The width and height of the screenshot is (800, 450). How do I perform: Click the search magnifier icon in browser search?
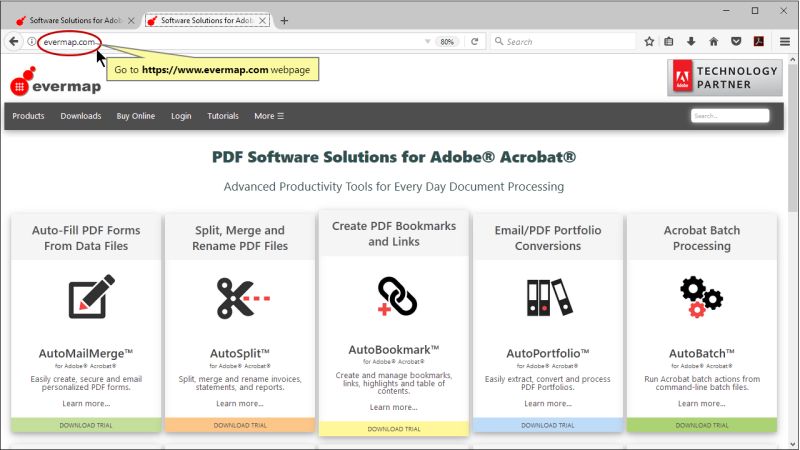click(499, 41)
